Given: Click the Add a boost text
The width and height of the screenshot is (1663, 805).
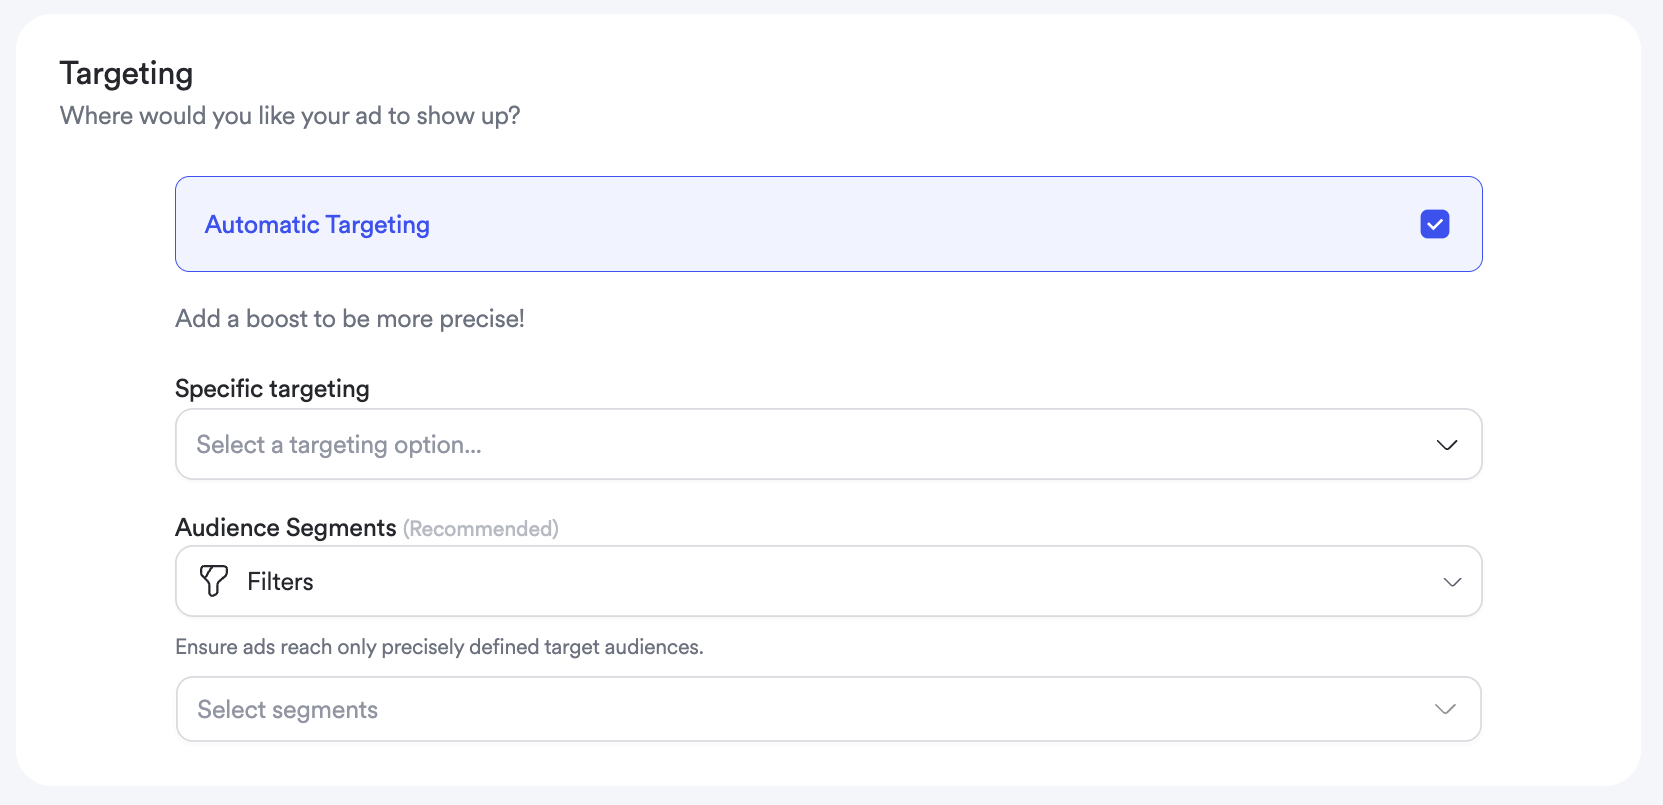Looking at the screenshot, I should [x=349, y=318].
